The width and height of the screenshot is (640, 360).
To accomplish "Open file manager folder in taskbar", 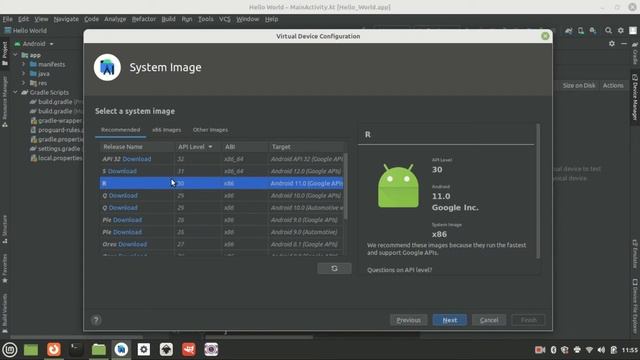I will point(98,349).
